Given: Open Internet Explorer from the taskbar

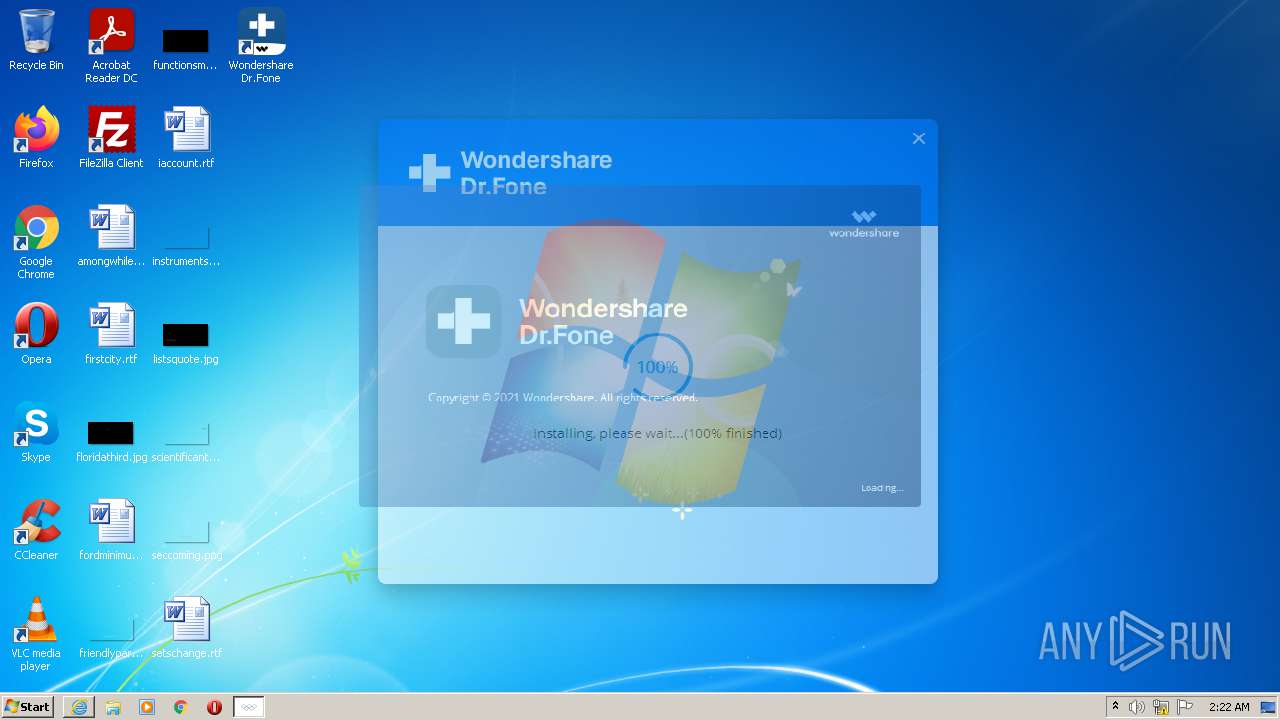Looking at the screenshot, I should coord(79,707).
